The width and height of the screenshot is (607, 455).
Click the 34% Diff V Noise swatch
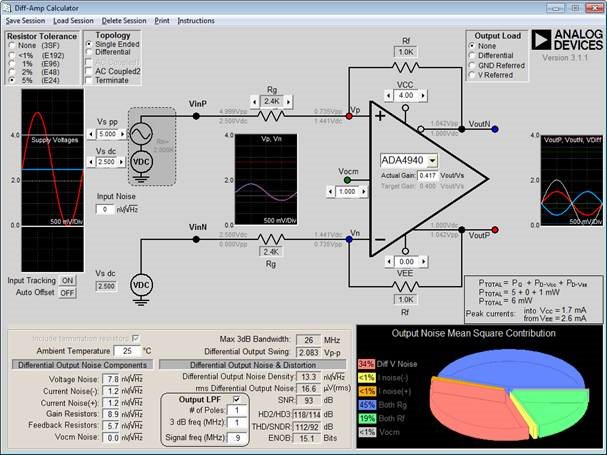coord(366,364)
